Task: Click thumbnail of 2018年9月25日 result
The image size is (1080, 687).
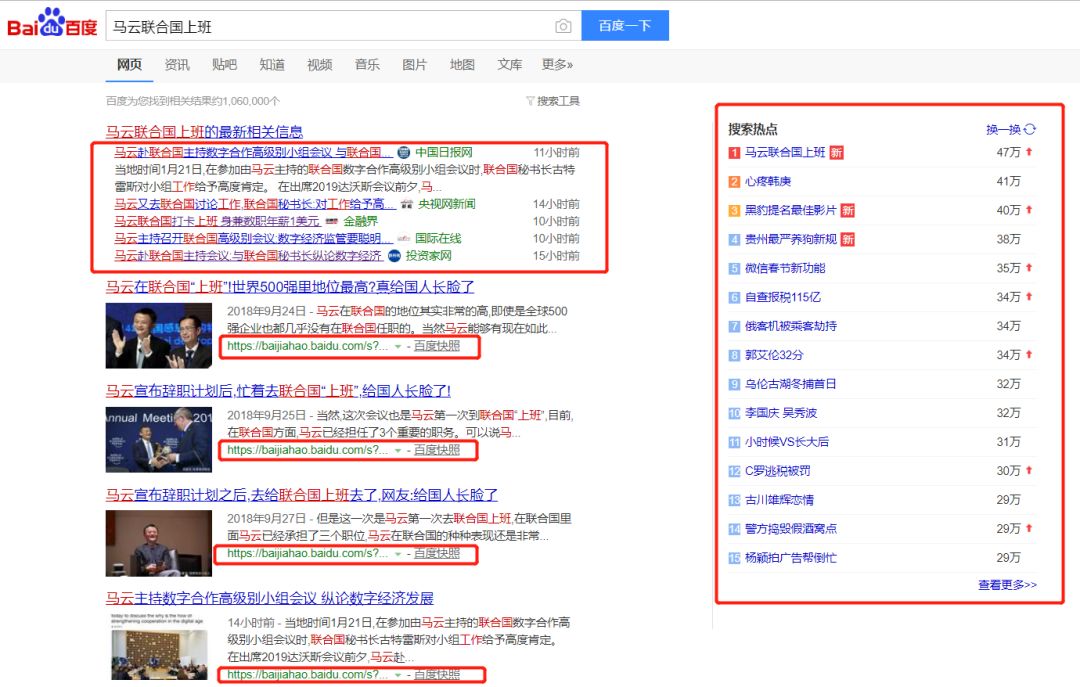Action: [x=158, y=440]
